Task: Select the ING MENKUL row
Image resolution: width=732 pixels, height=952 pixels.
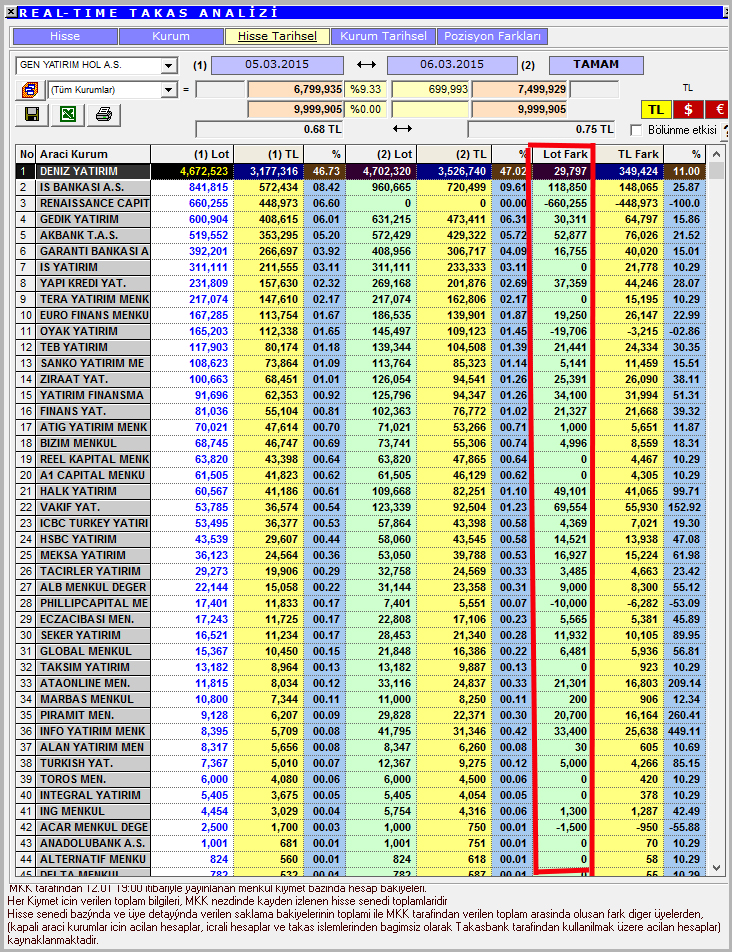Action: coord(361,811)
